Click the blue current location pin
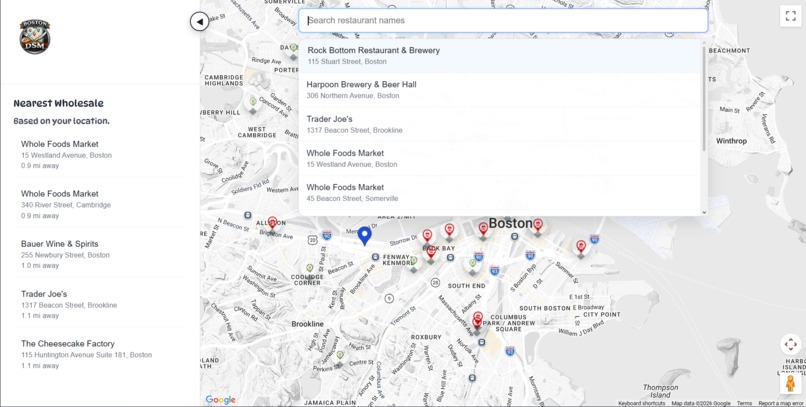 364,236
